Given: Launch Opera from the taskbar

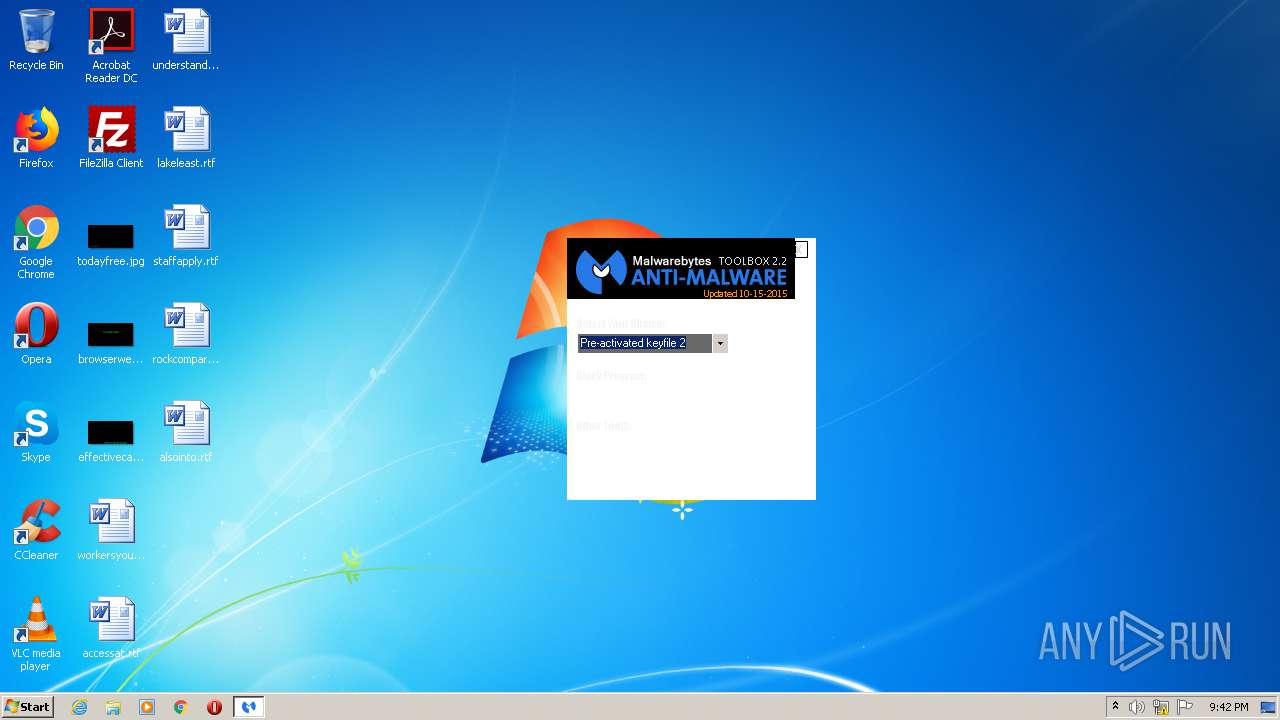Looking at the screenshot, I should click(214, 707).
